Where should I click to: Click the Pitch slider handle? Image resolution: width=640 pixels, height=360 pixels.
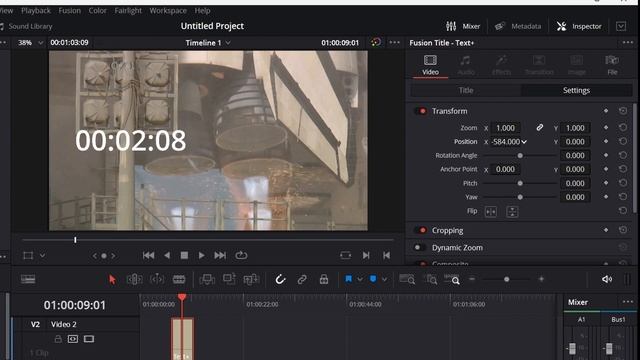pyautogui.click(x=520, y=183)
